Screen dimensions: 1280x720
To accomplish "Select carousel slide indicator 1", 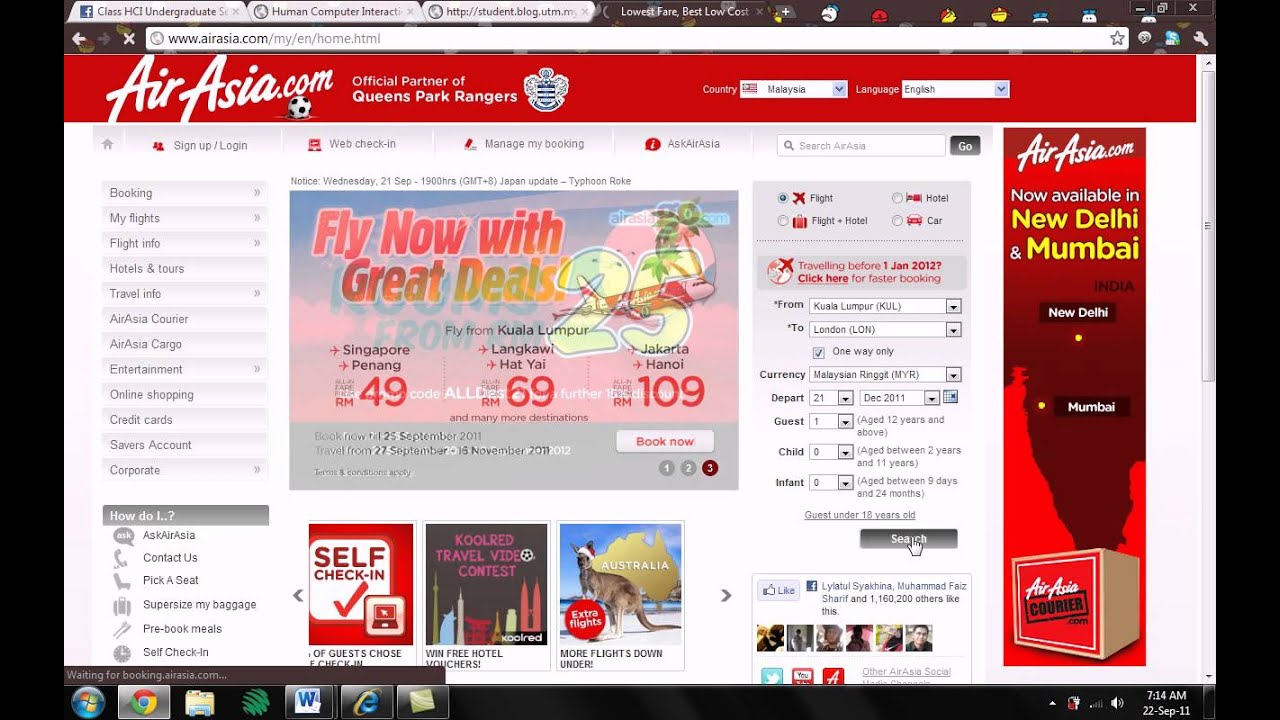I will point(667,468).
